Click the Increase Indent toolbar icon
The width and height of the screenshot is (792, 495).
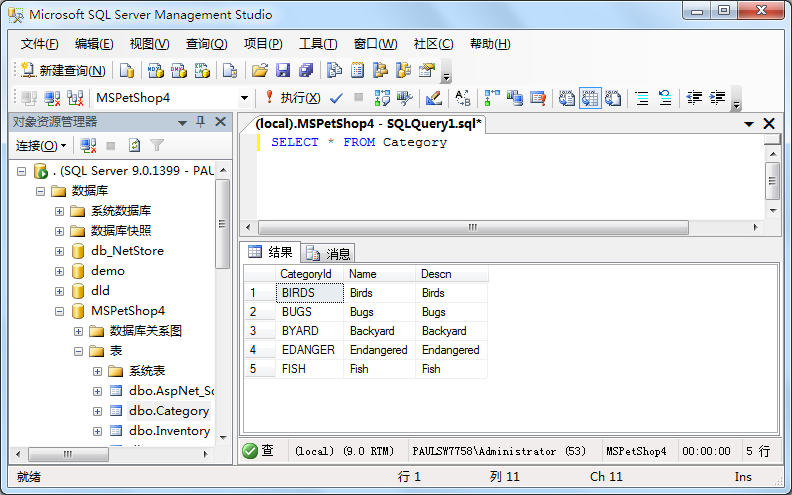pyautogui.click(x=718, y=98)
